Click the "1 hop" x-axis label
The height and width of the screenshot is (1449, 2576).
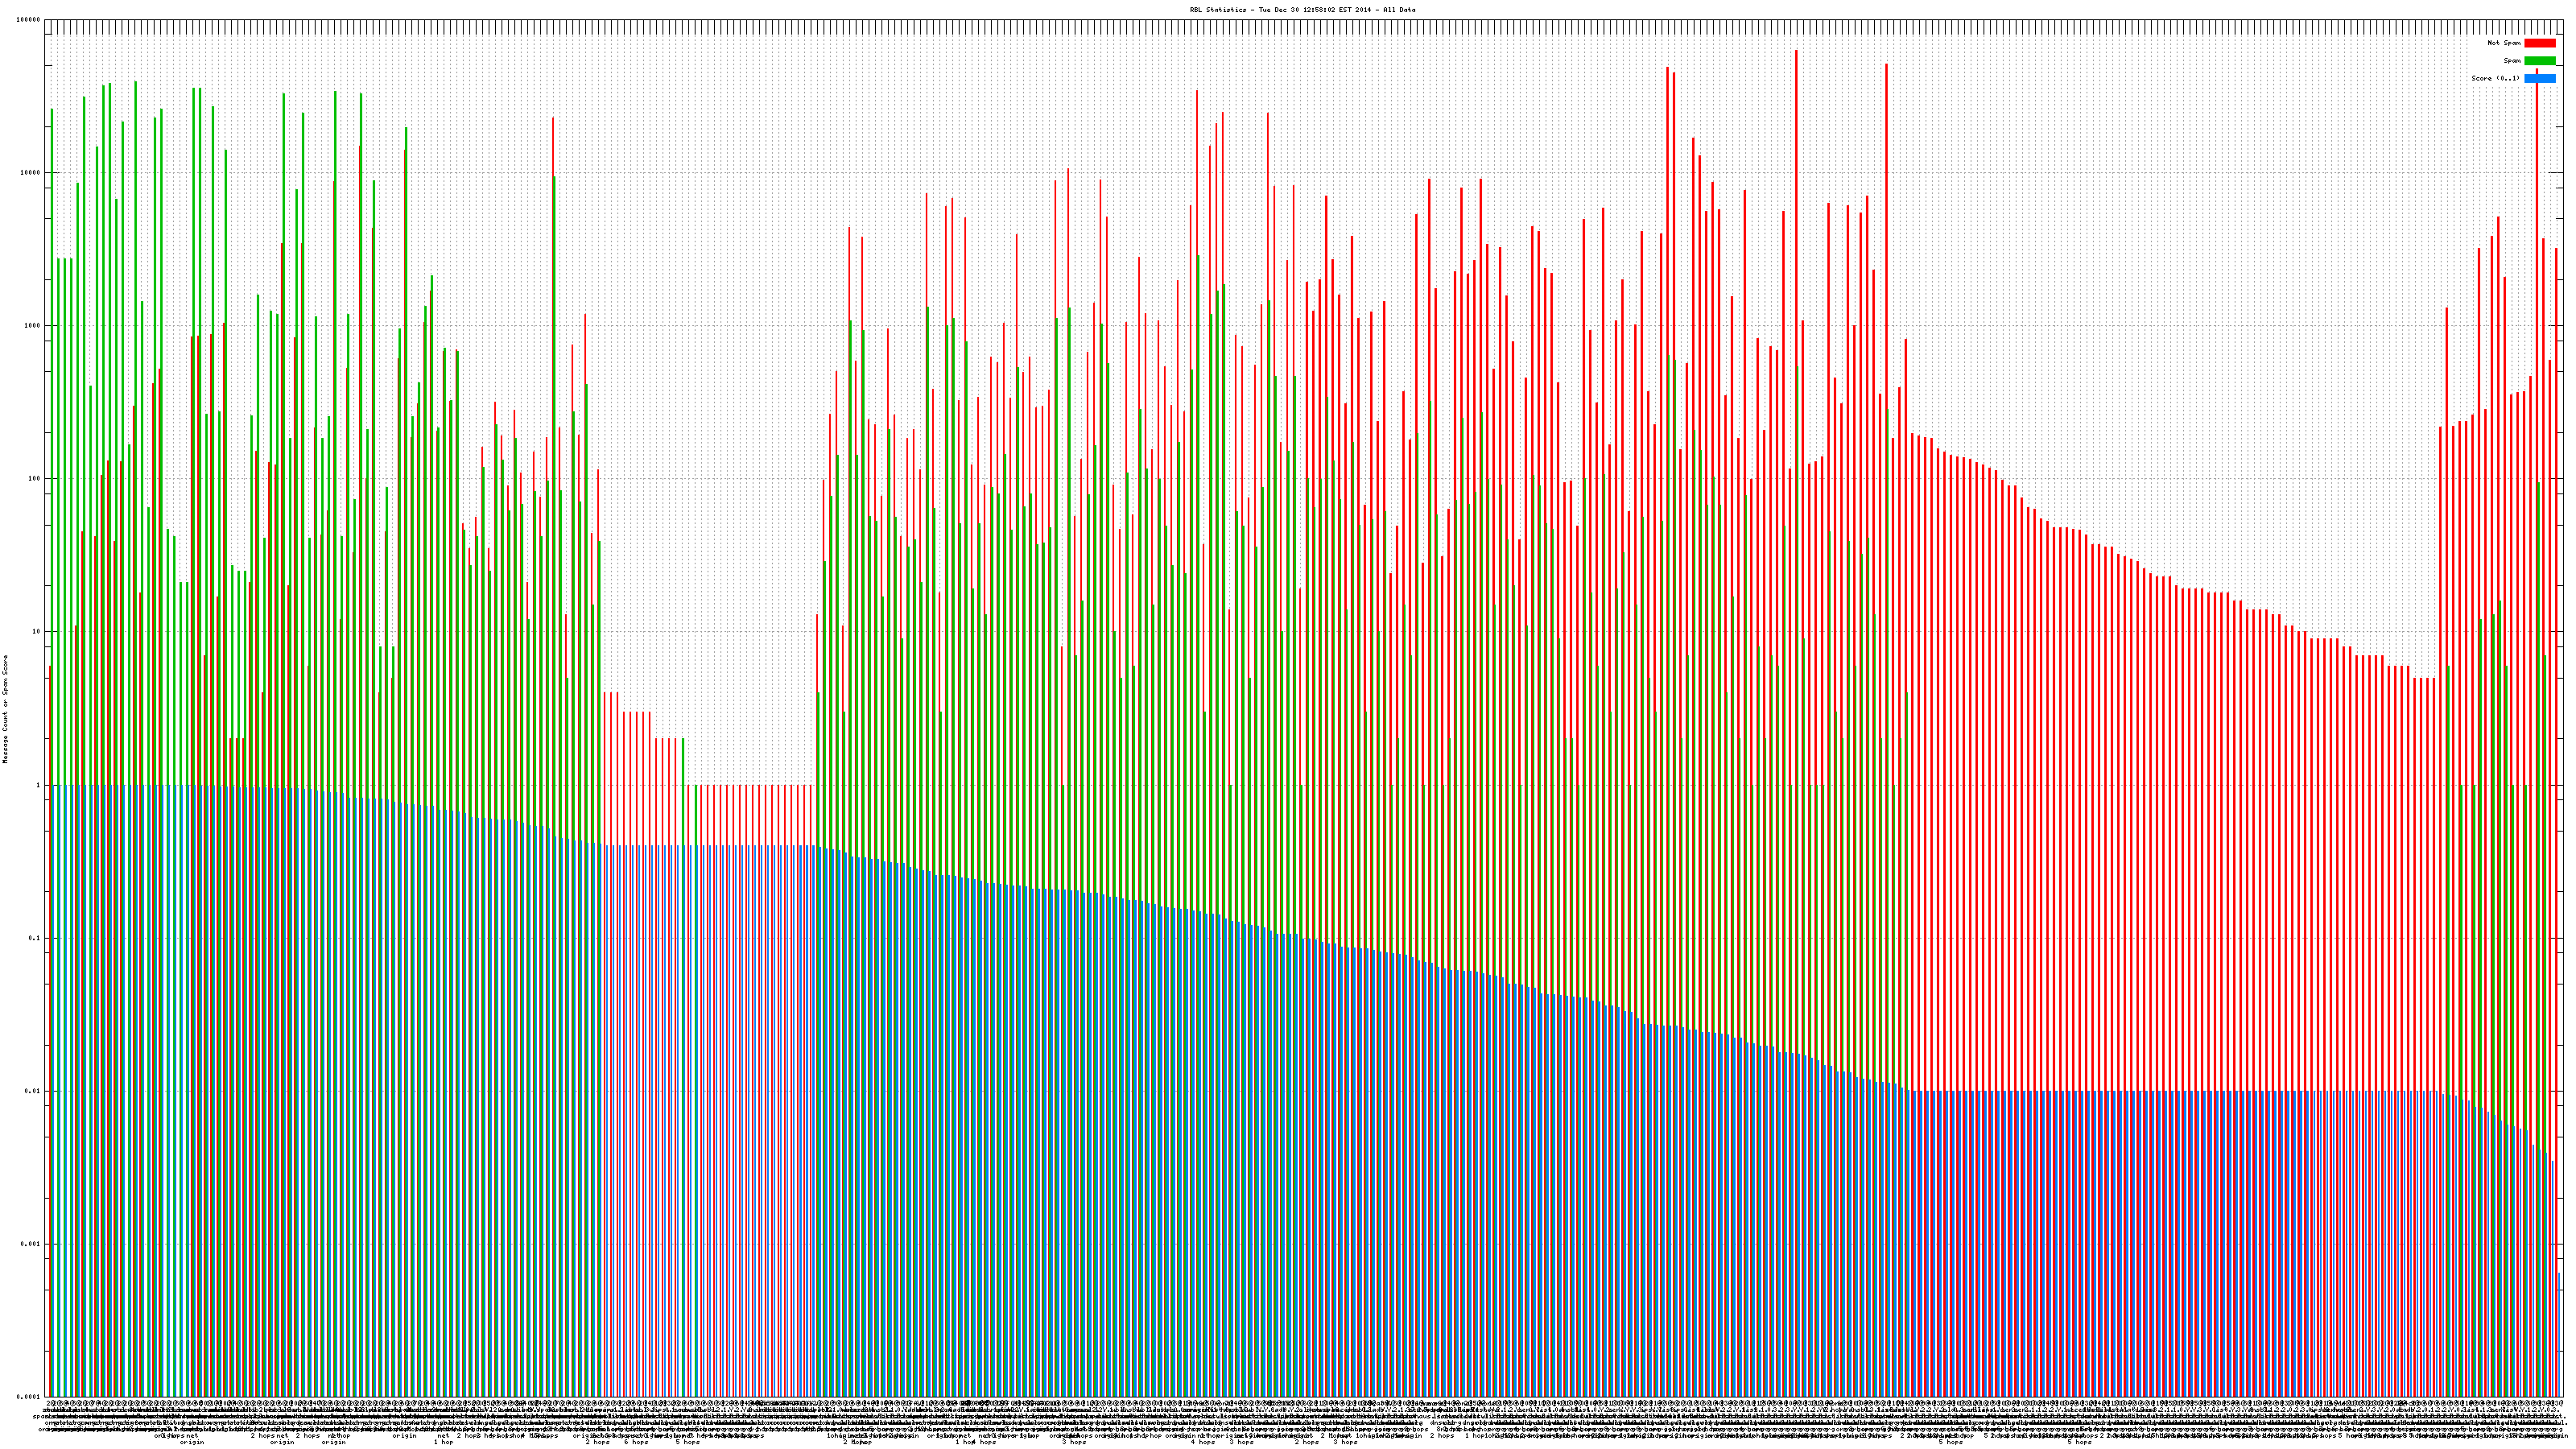(x=443, y=1442)
